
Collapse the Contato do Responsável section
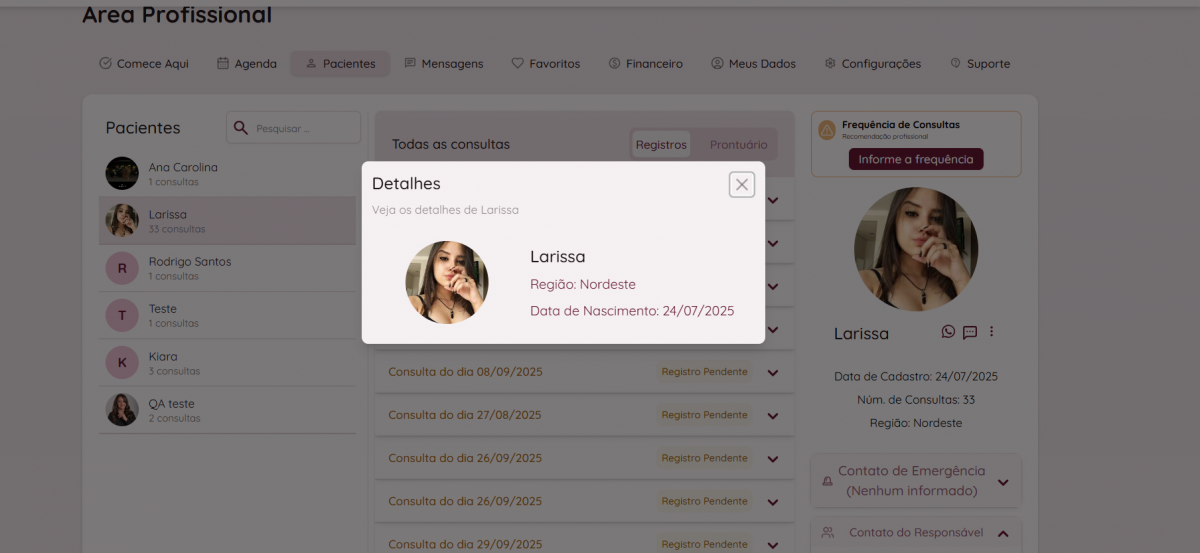coord(1003,533)
